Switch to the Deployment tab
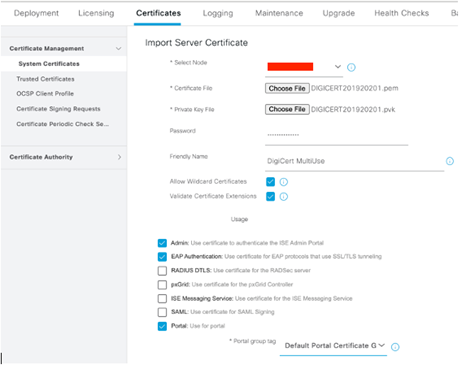 pyautogui.click(x=36, y=13)
